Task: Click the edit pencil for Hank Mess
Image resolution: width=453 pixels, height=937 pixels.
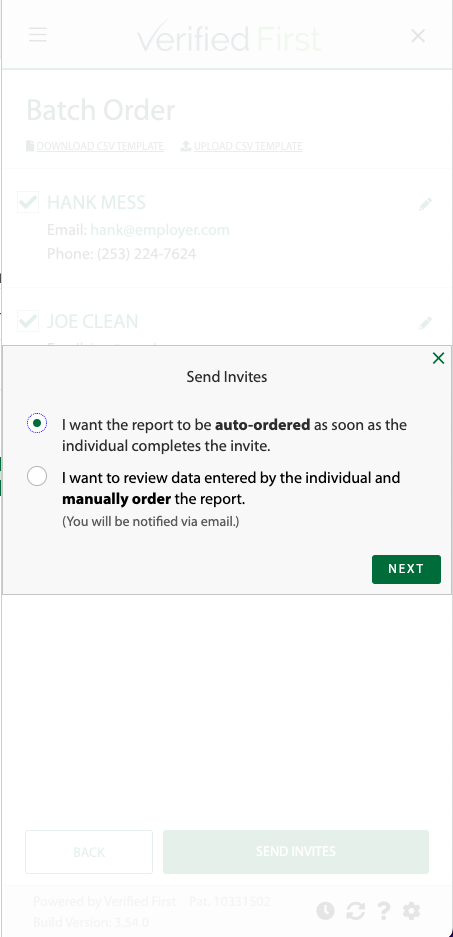Action: [425, 204]
